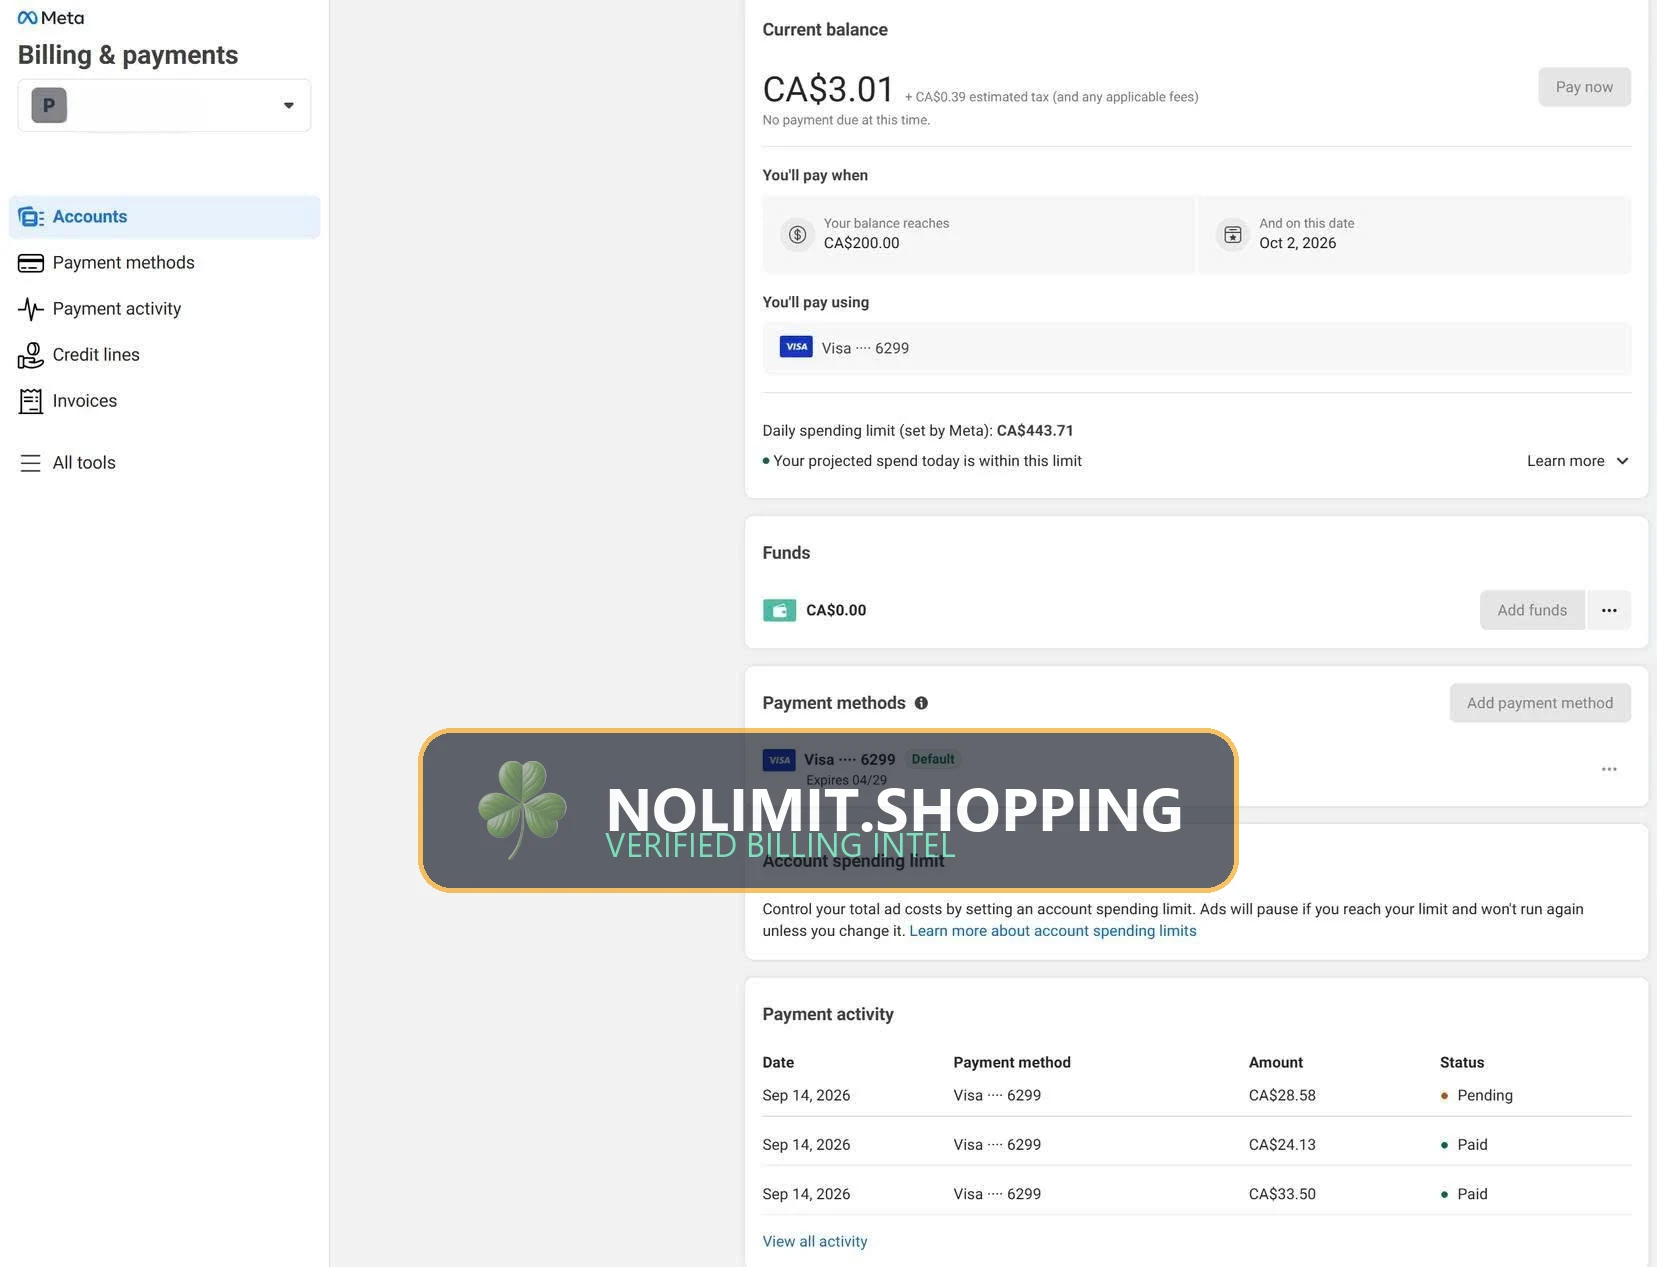
Task: Click Visa 6299 in the CA$33.50 row
Action: [x=997, y=1194]
